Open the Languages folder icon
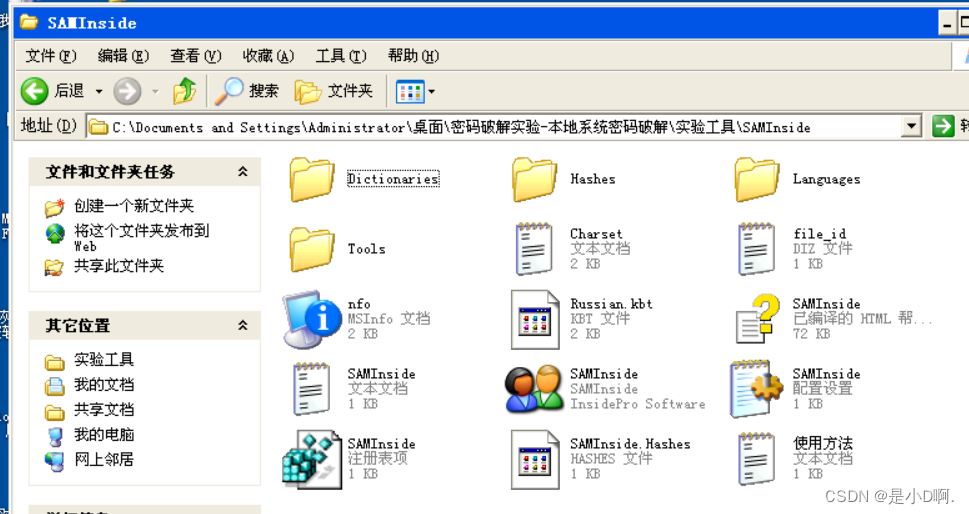This screenshot has height=514, width=969. click(757, 179)
